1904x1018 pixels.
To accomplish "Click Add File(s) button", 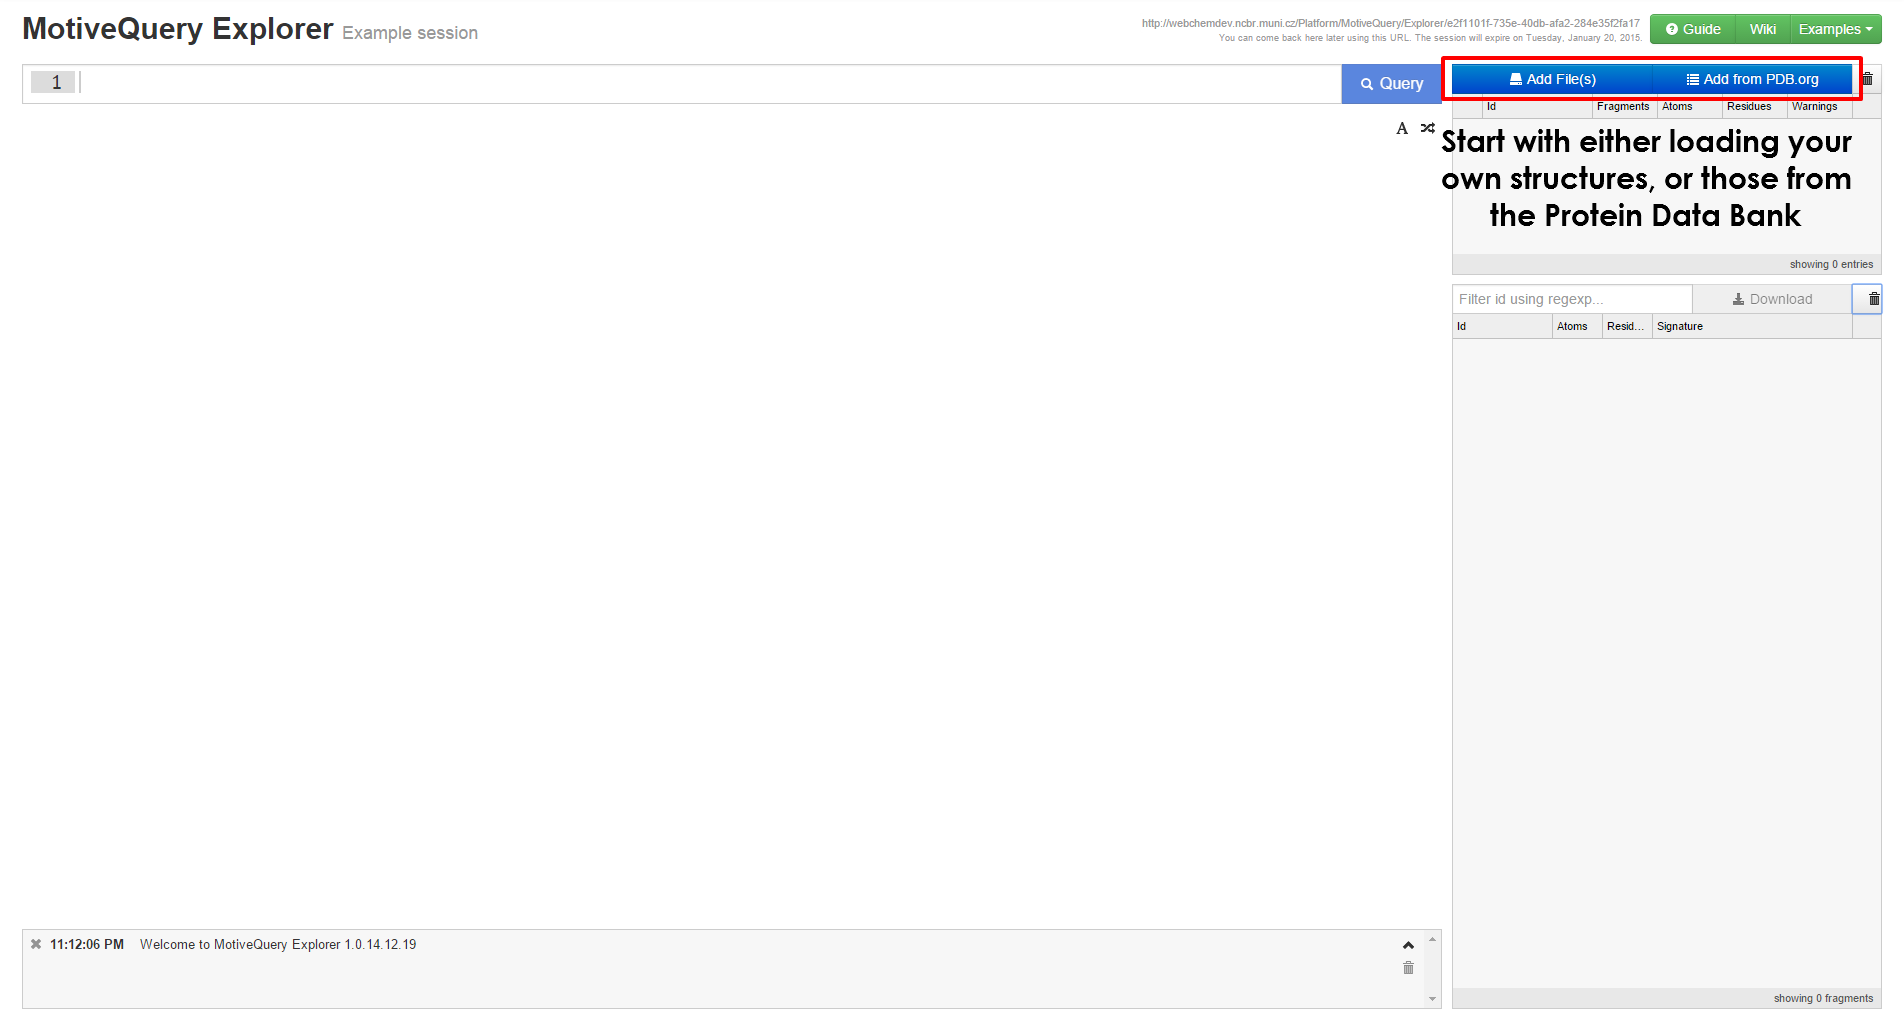I will (x=1552, y=79).
